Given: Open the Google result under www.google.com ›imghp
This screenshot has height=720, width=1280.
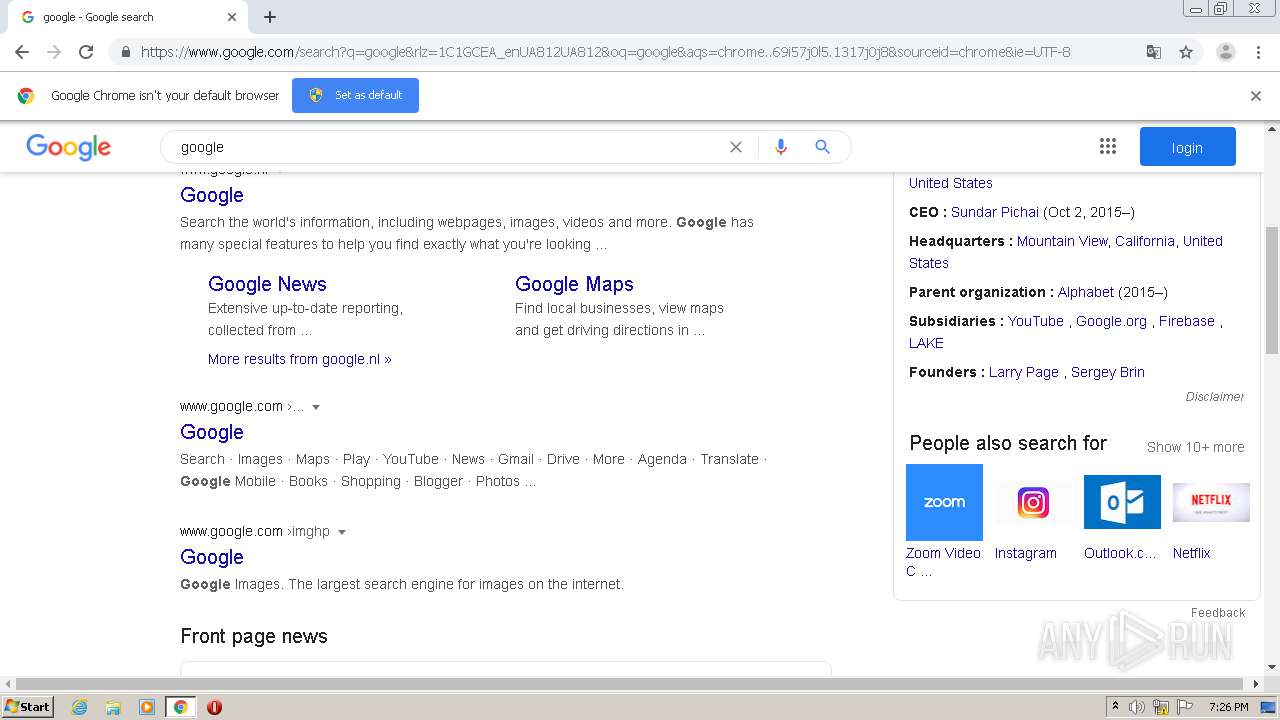Looking at the screenshot, I should point(212,557).
